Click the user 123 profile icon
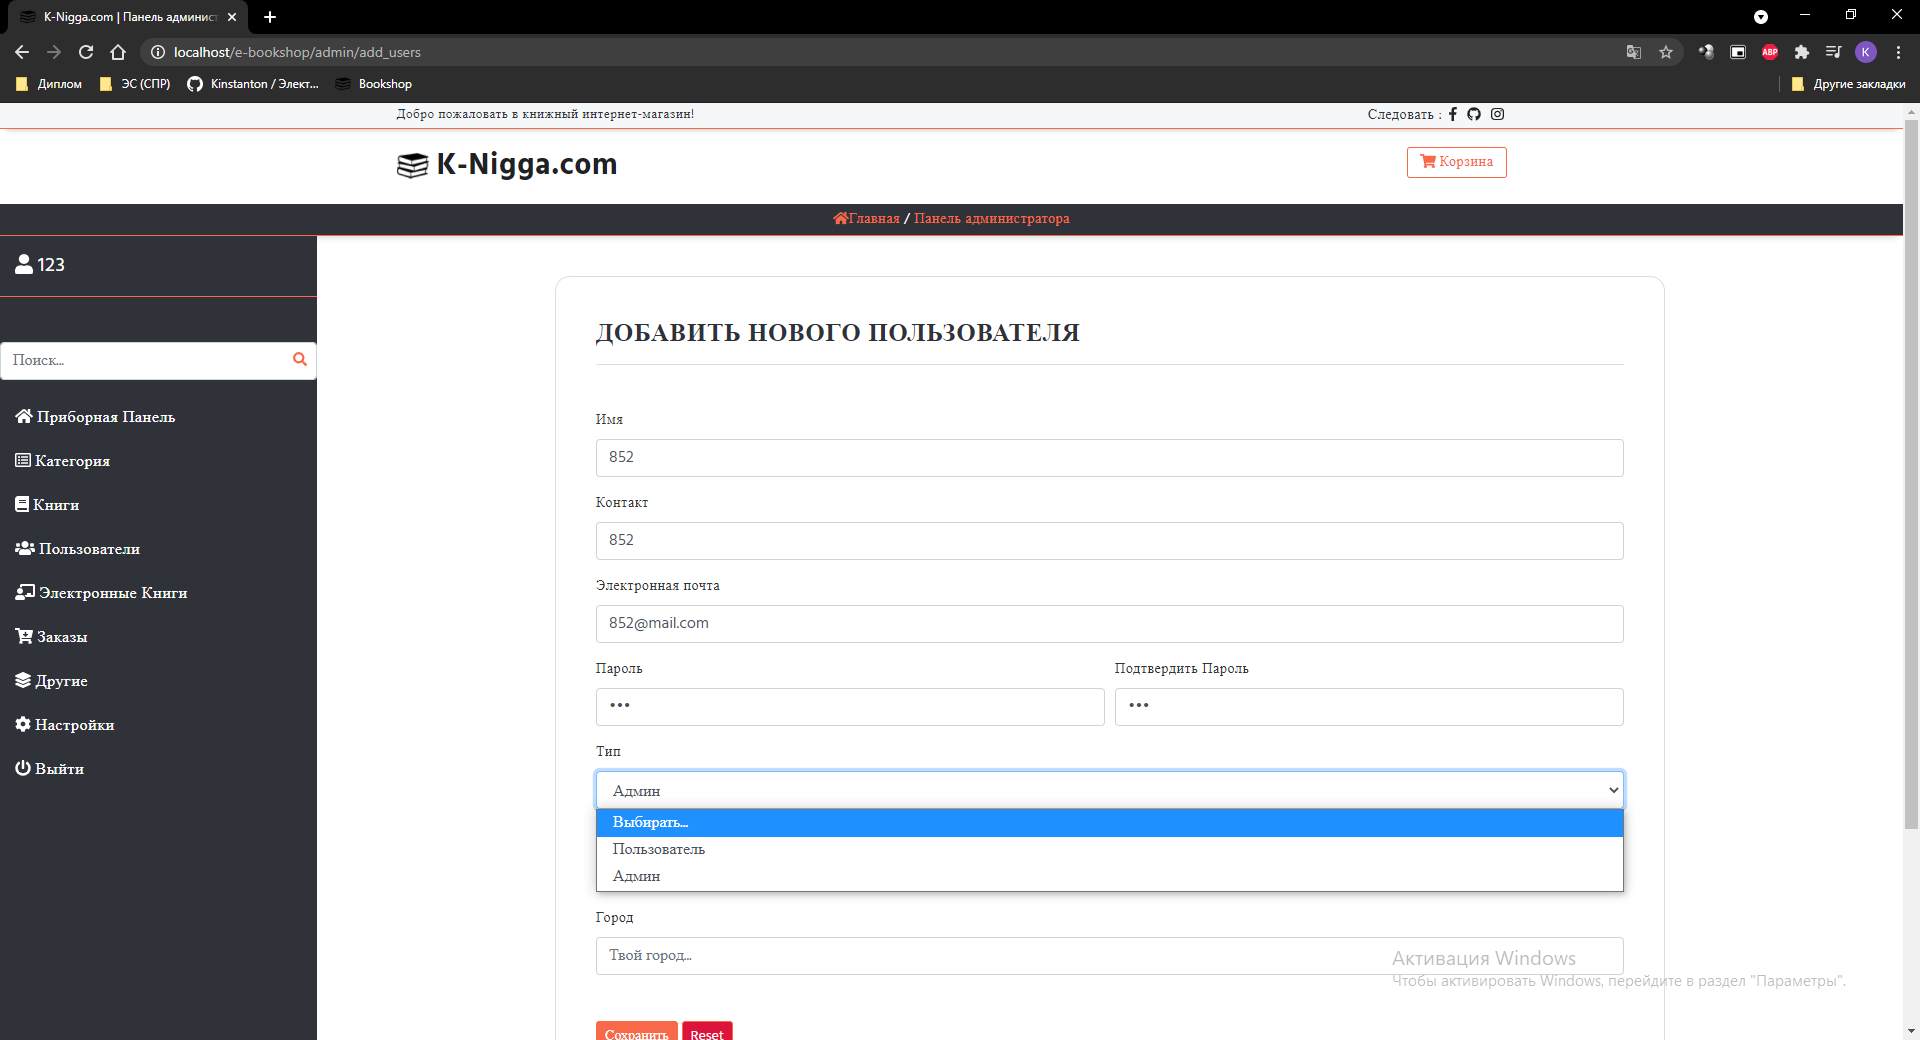 coord(24,264)
